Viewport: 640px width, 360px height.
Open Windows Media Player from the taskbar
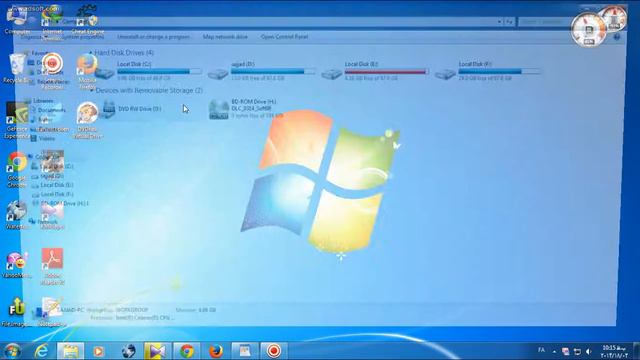click(x=98, y=351)
